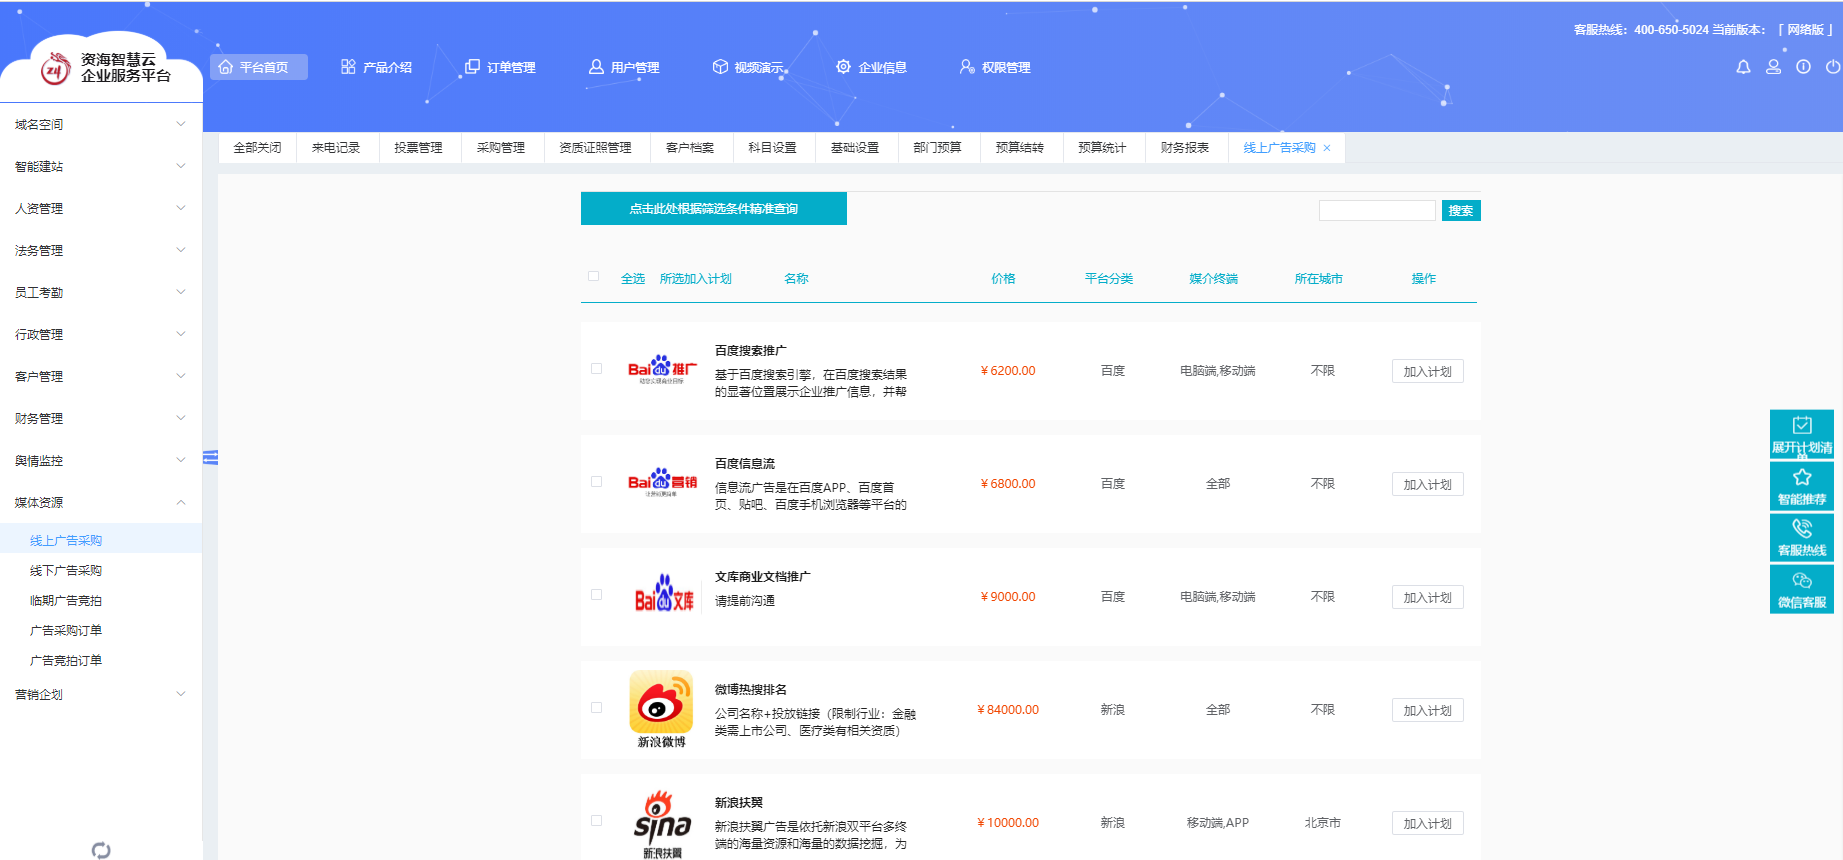Check the 全选 select-all checkbox
This screenshot has height=860, width=1843.
tap(594, 277)
